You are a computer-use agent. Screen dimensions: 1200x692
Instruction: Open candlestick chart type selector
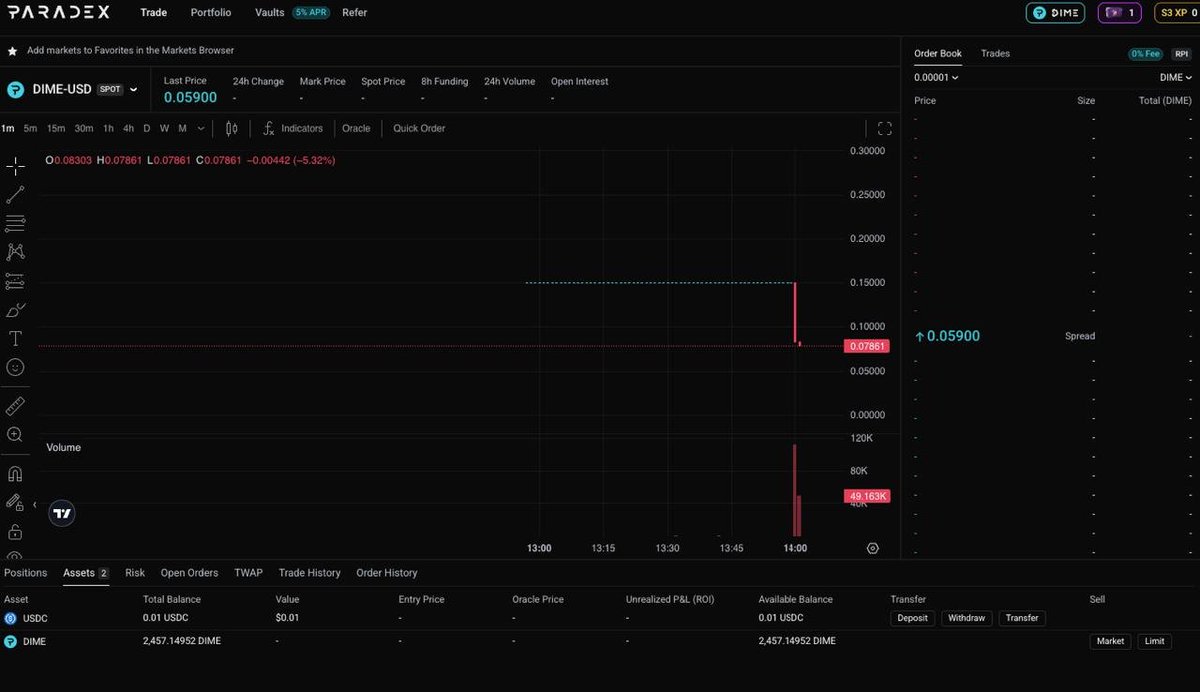[232, 128]
